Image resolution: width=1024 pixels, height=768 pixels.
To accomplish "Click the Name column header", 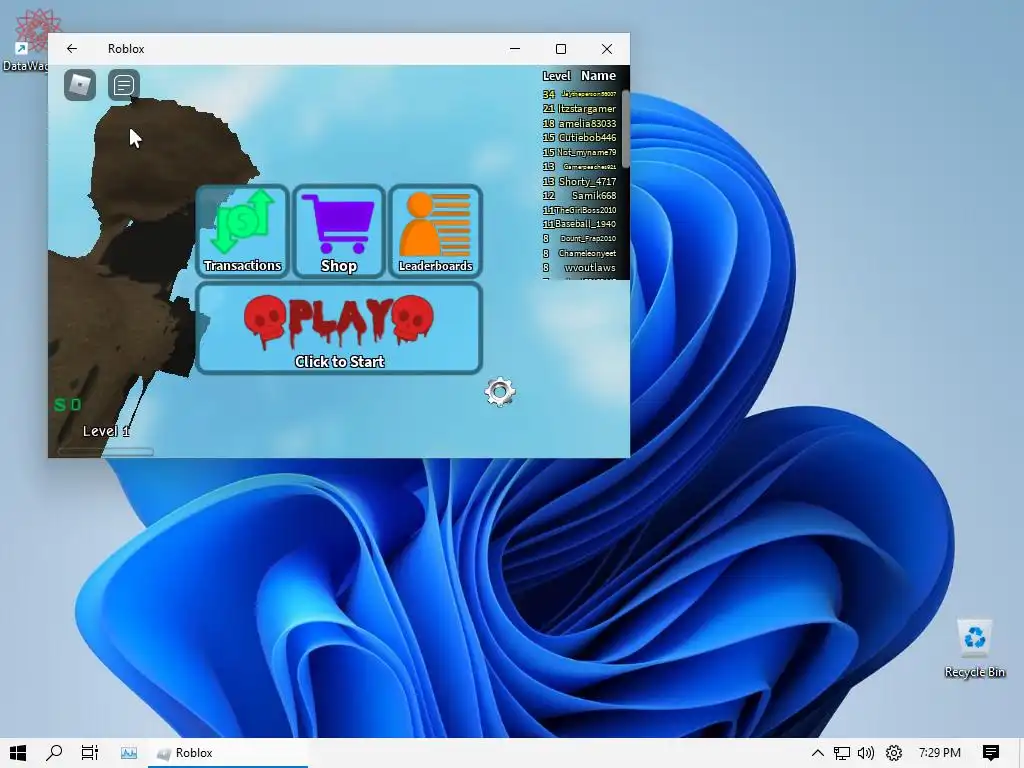I will [598, 76].
